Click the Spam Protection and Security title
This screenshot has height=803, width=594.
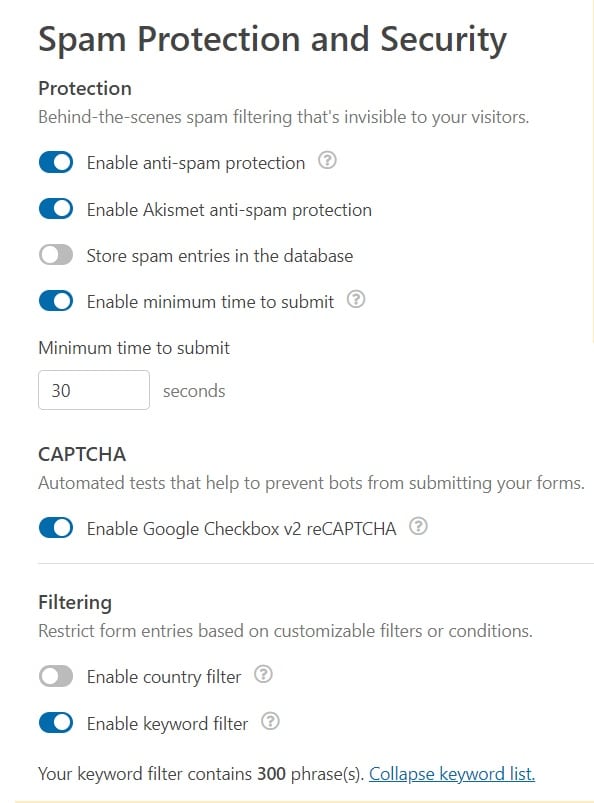[x=272, y=40]
